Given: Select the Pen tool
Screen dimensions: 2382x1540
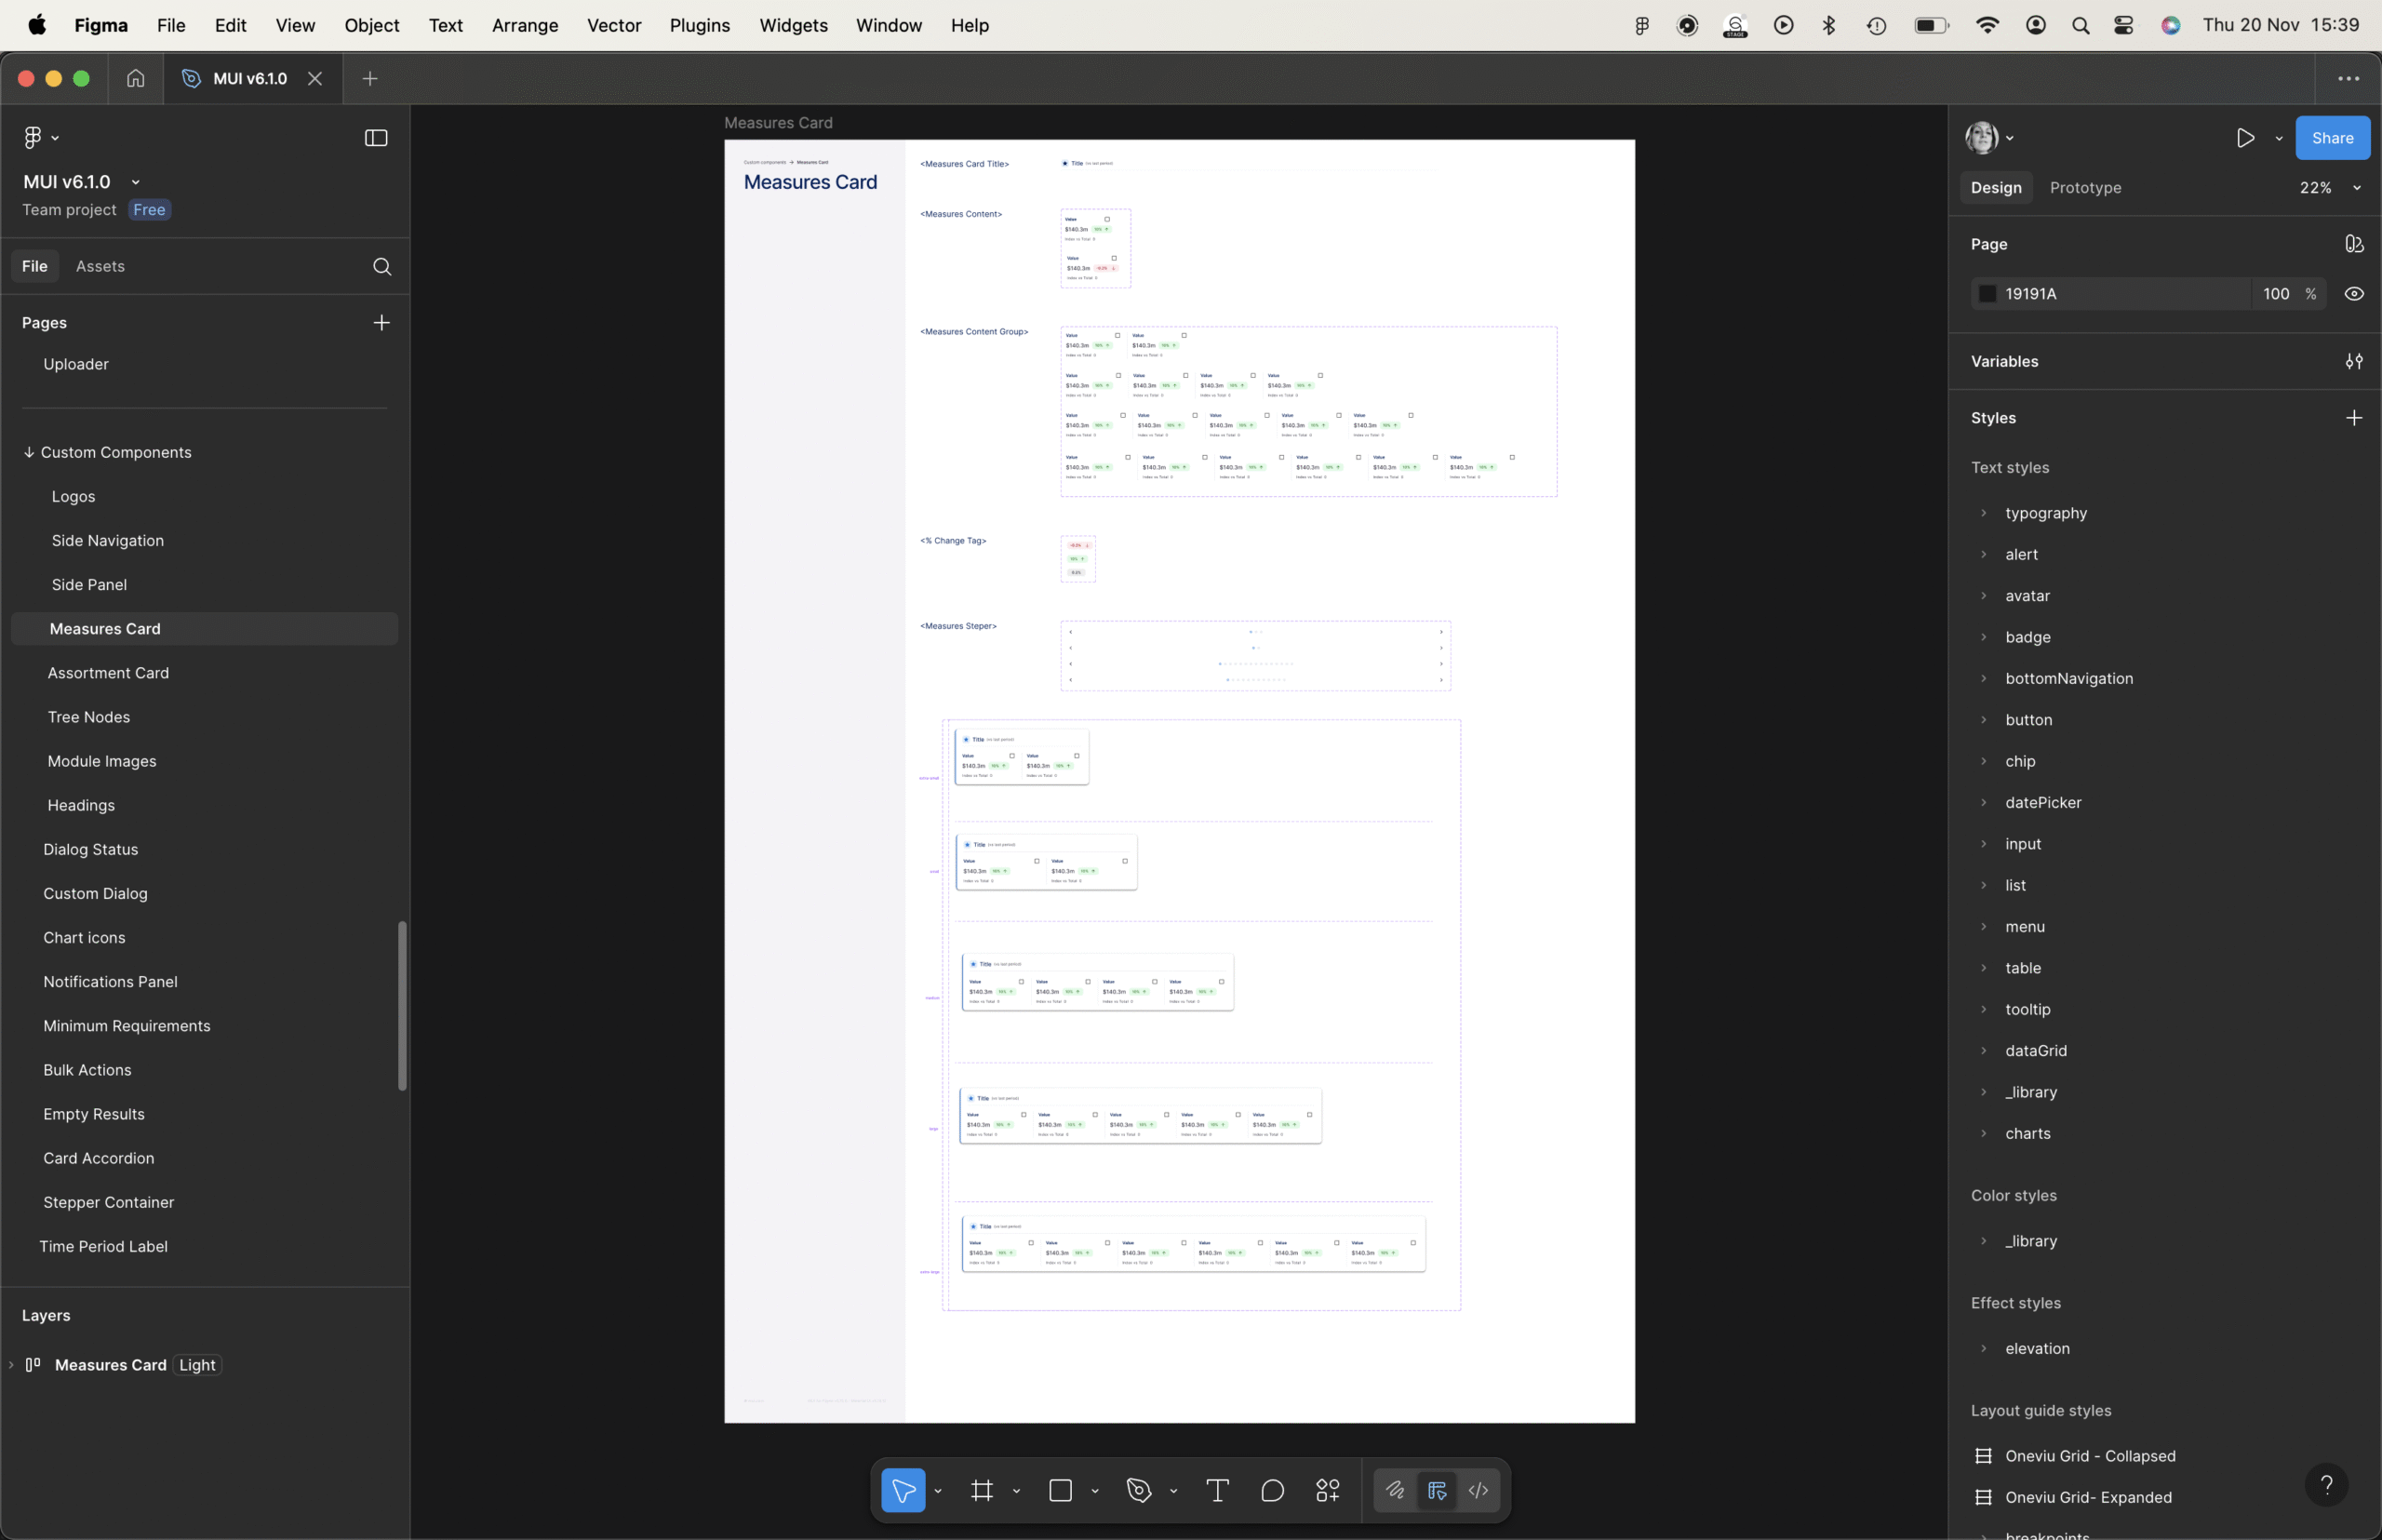Looking at the screenshot, I should 1139,1490.
